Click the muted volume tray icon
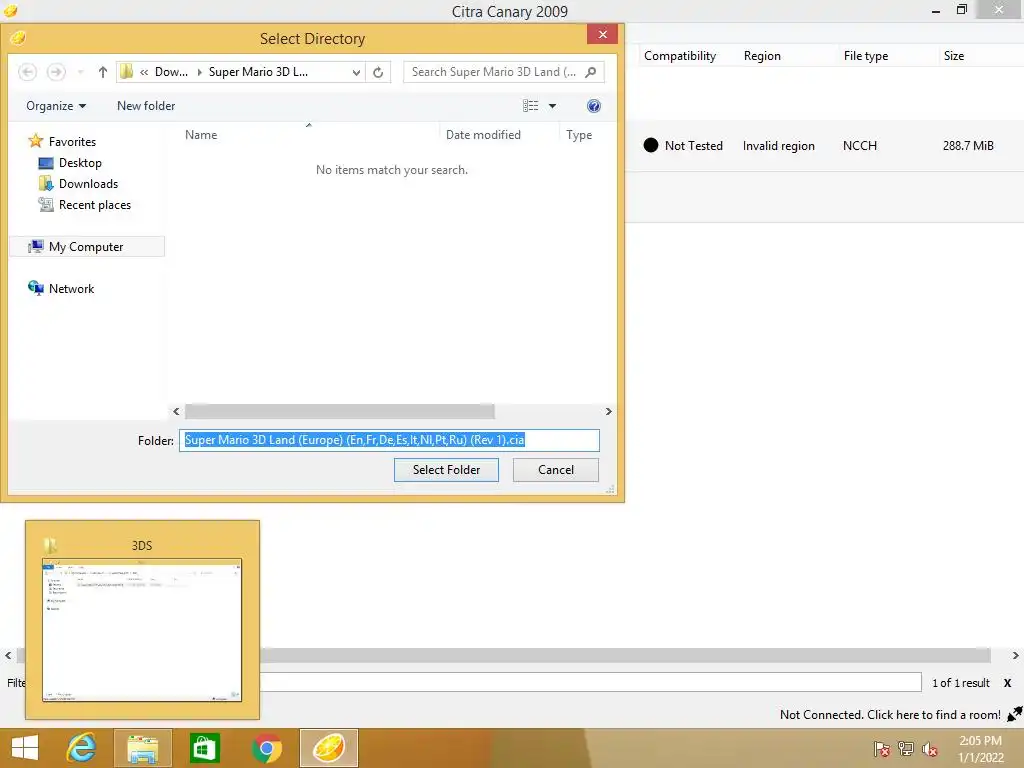1024x768 pixels. (930, 749)
